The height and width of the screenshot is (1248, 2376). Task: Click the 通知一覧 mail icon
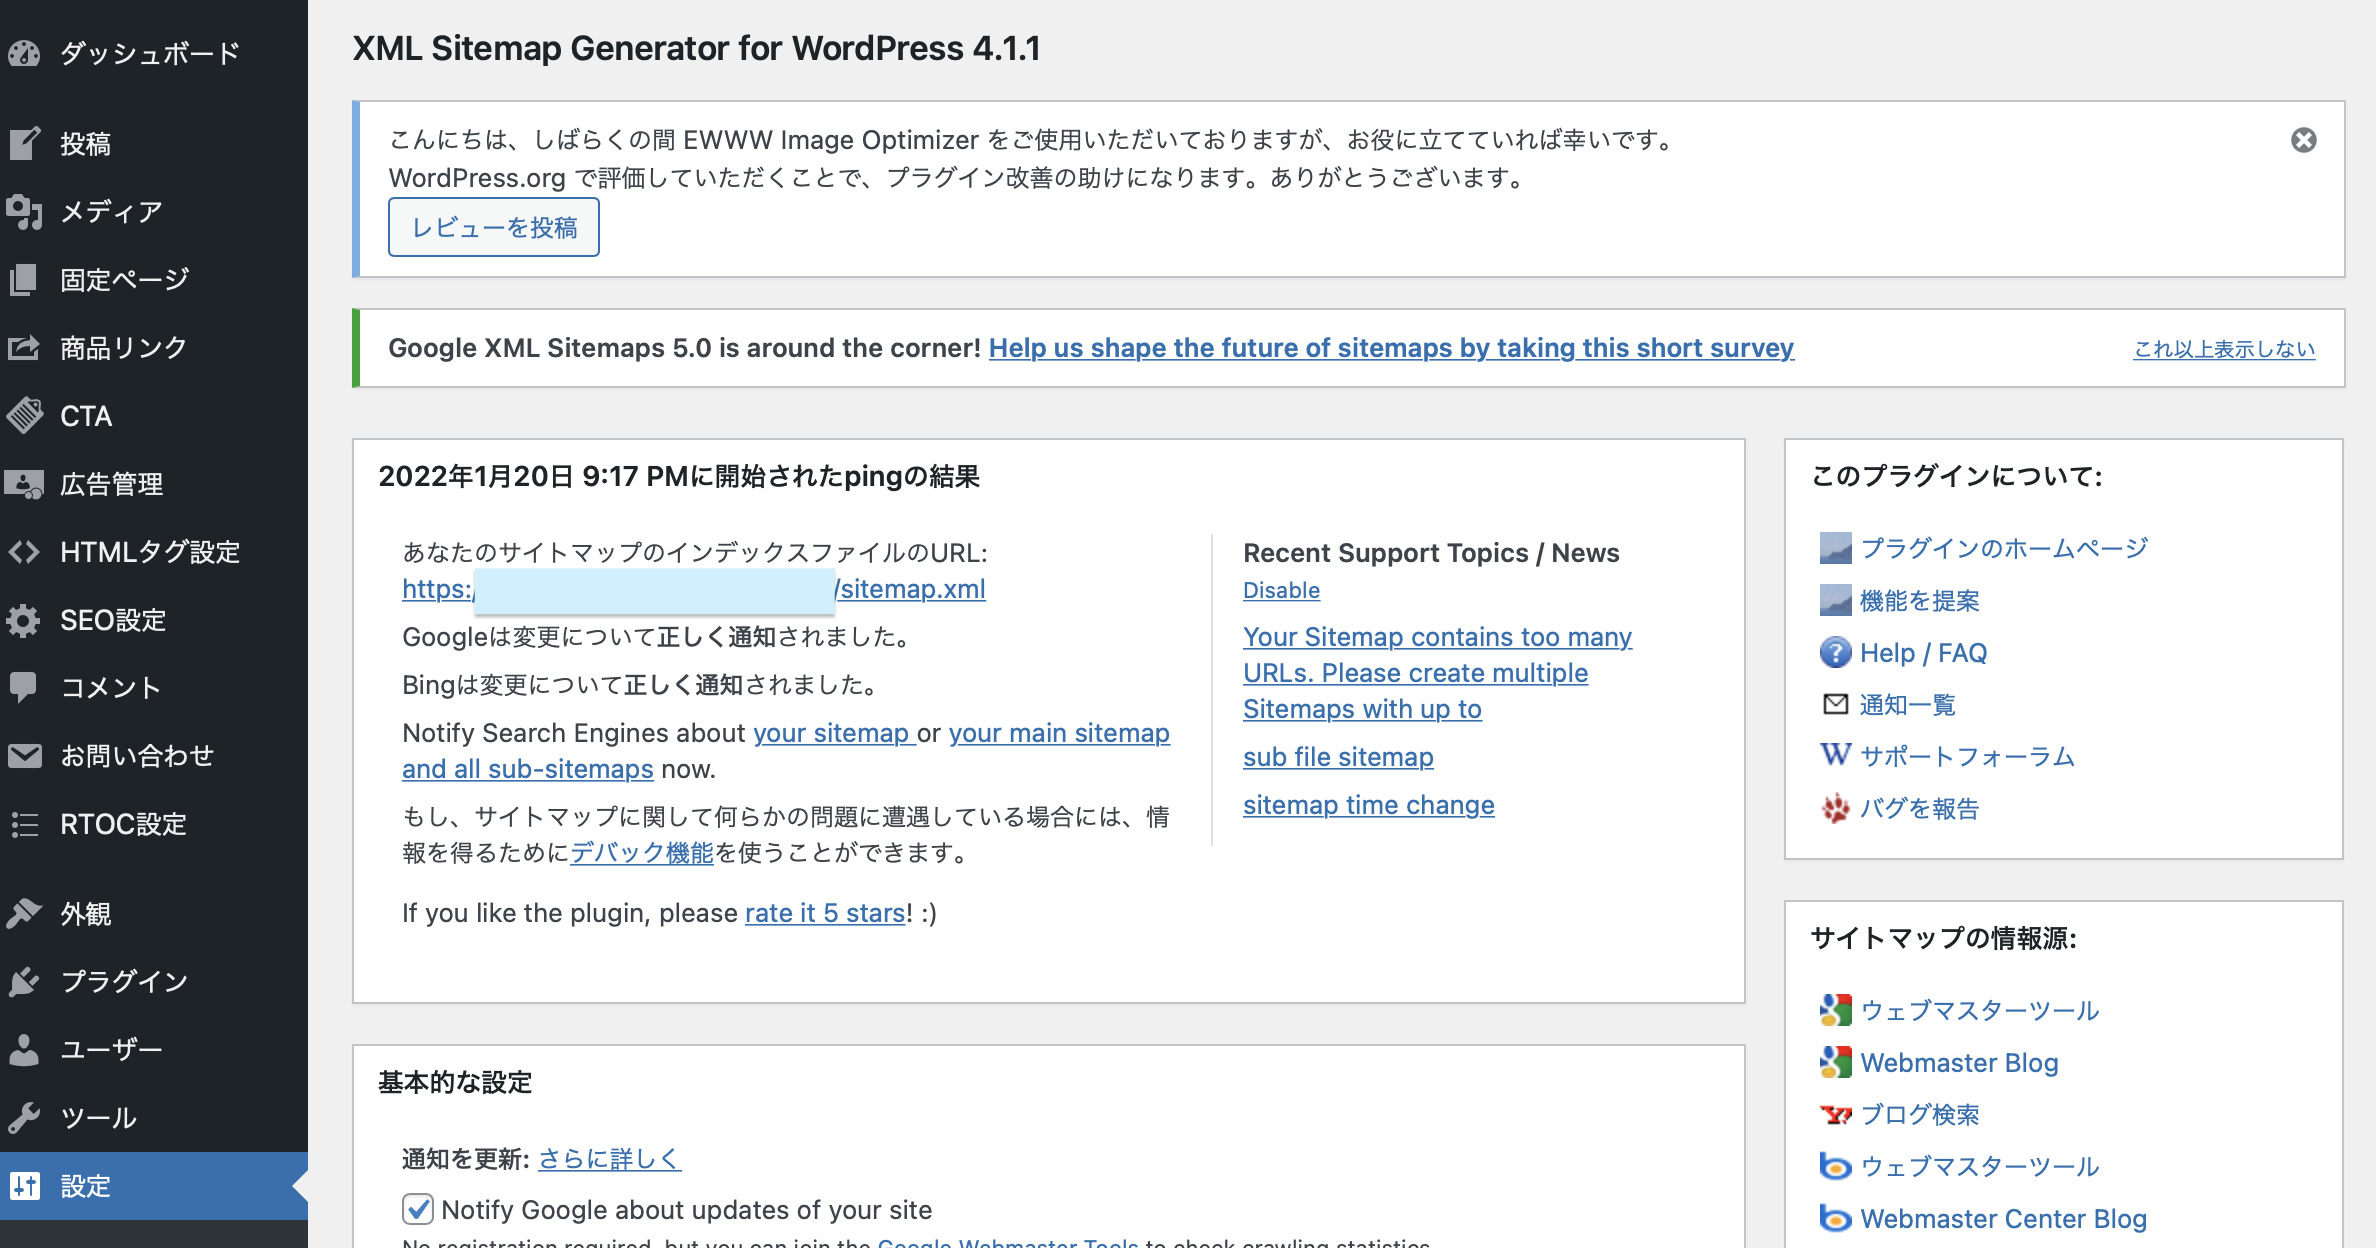pos(1835,704)
